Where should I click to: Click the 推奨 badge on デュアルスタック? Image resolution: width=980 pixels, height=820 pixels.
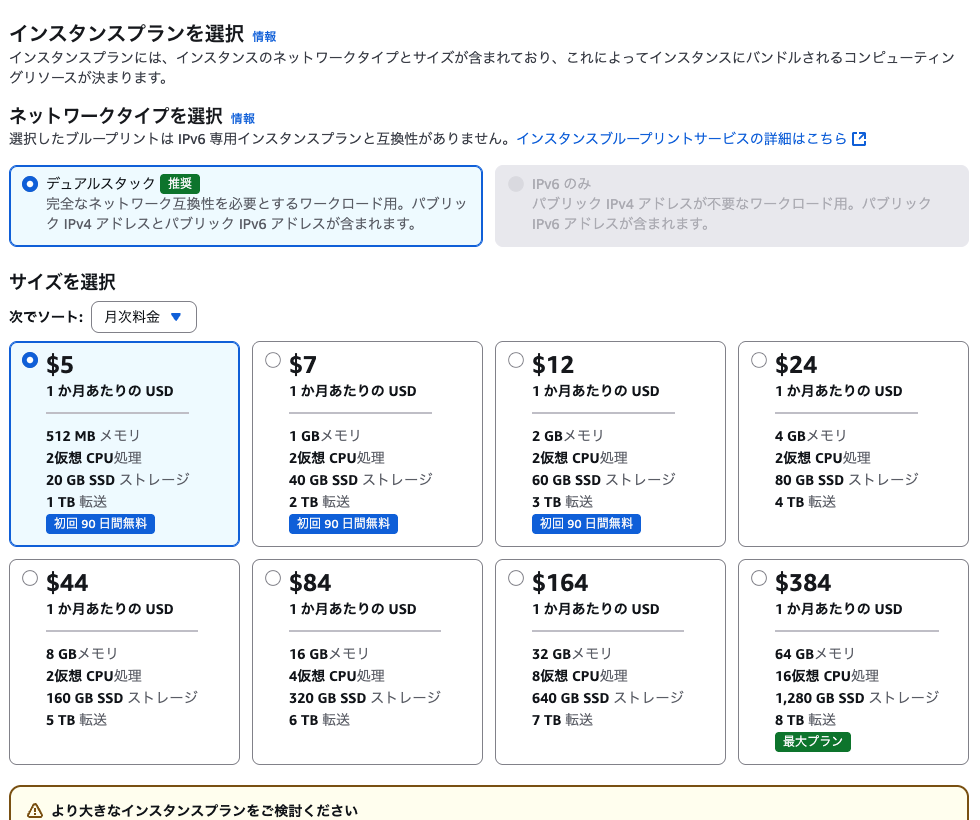pos(180,183)
